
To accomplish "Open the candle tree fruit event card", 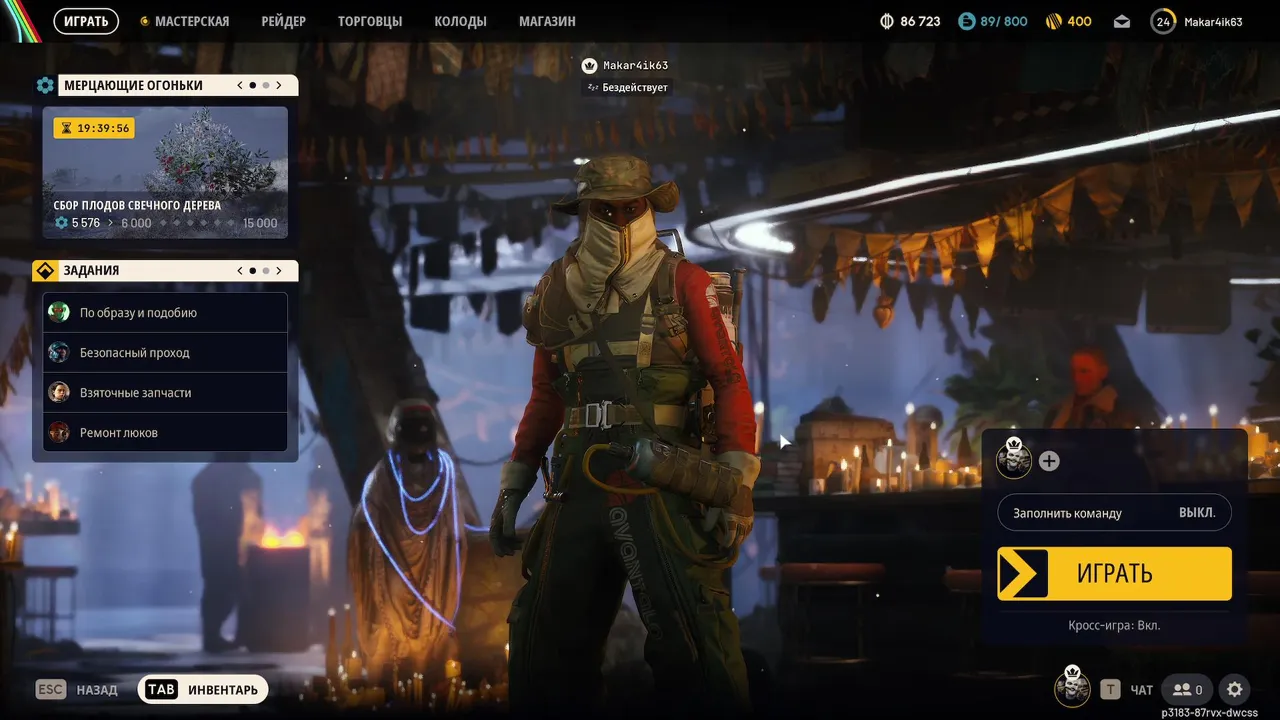I will 165,173.
